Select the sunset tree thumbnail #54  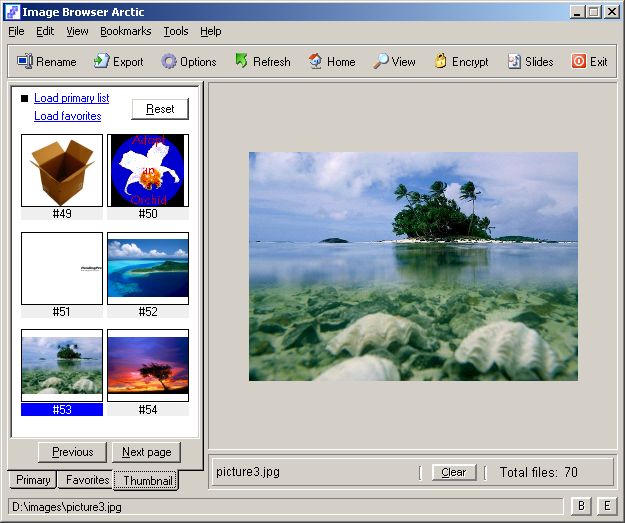tap(148, 365)
